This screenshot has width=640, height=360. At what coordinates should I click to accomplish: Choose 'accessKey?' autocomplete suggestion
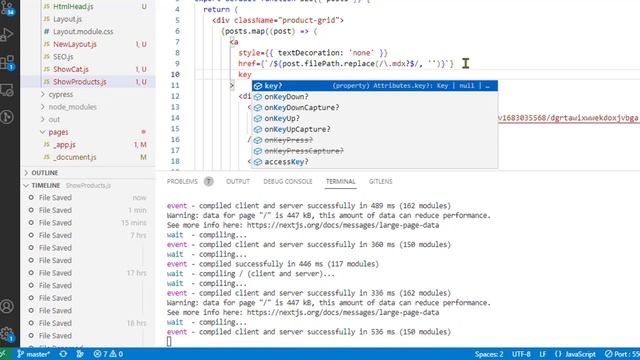375,162
